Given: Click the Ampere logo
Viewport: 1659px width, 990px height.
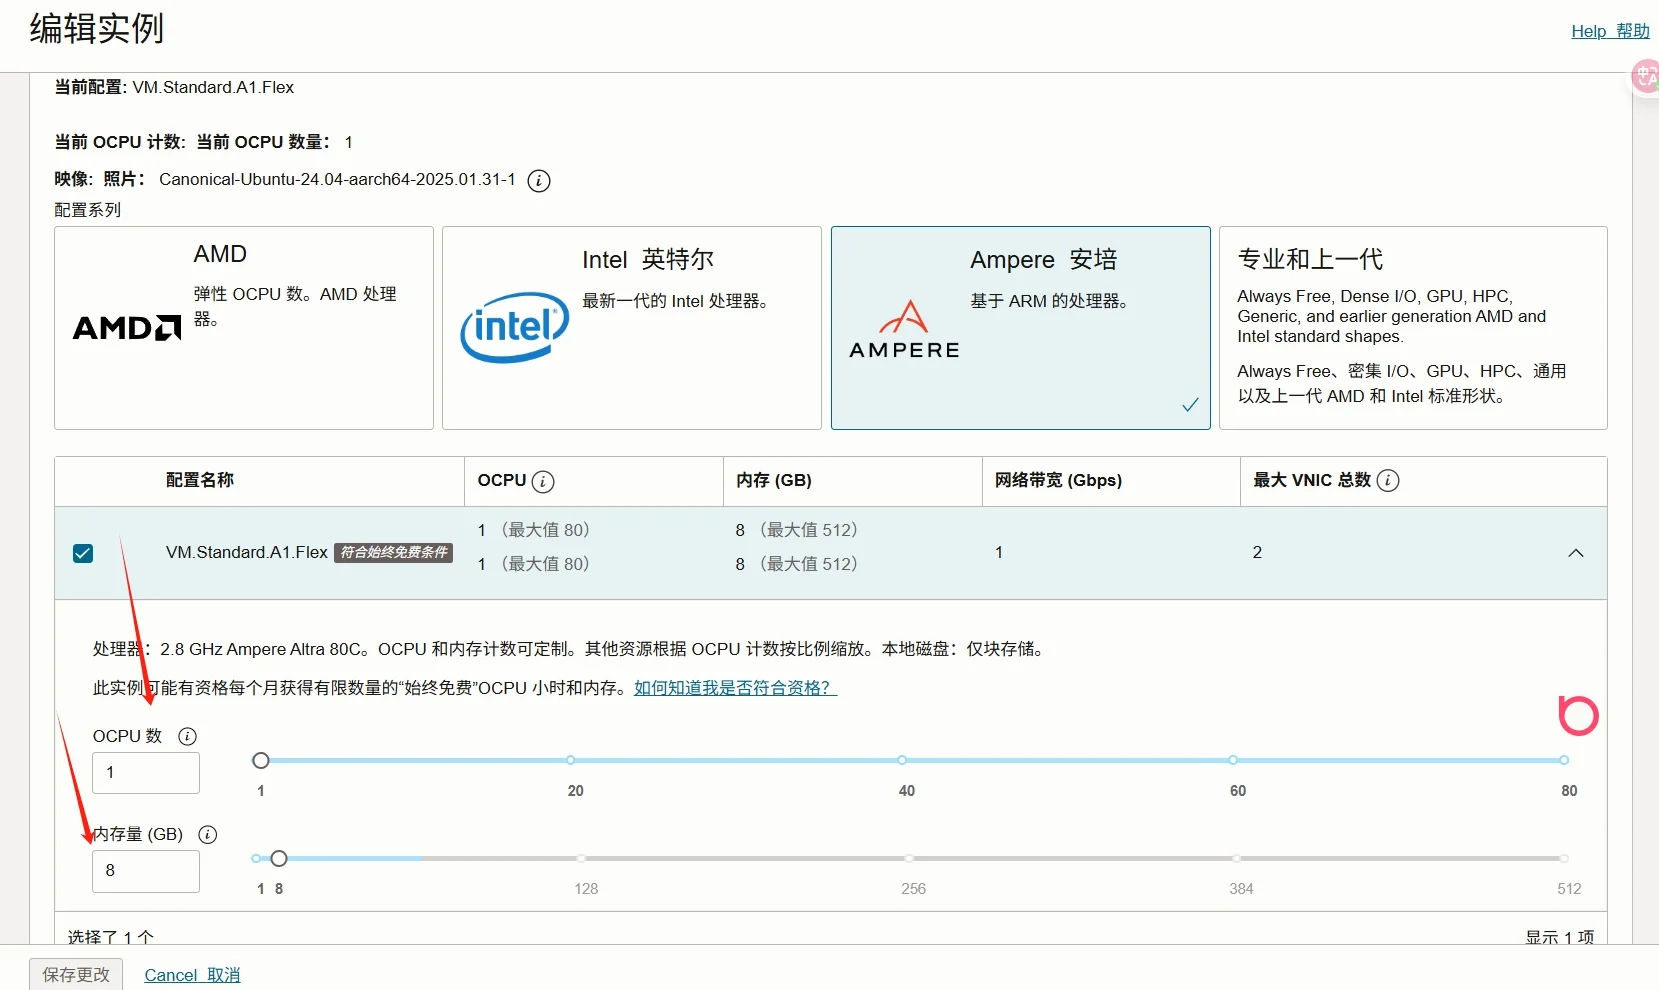Looking at the screenshot, I should pos(904,329).
